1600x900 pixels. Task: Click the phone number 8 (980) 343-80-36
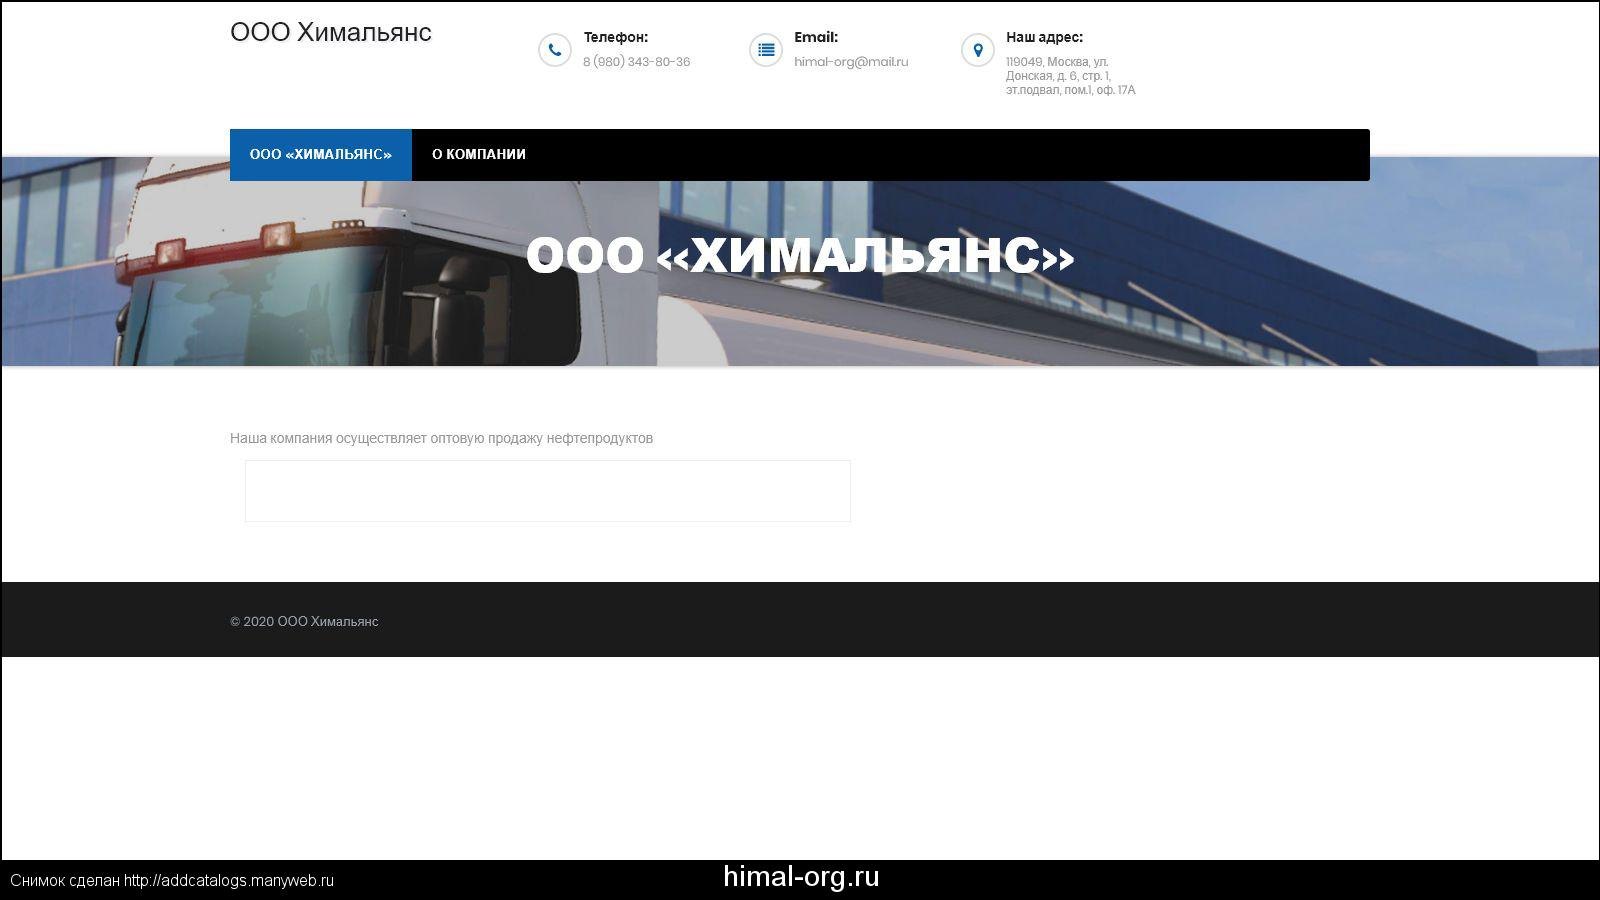click(636, 62)
